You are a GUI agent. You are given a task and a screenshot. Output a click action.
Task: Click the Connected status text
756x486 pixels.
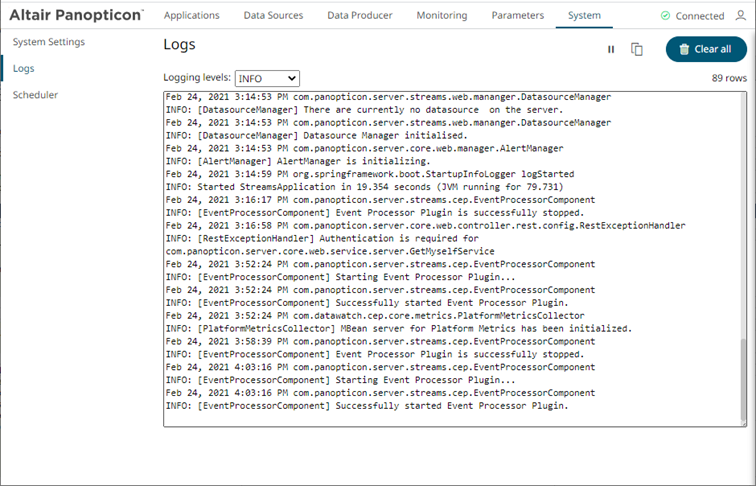point(700,16)
